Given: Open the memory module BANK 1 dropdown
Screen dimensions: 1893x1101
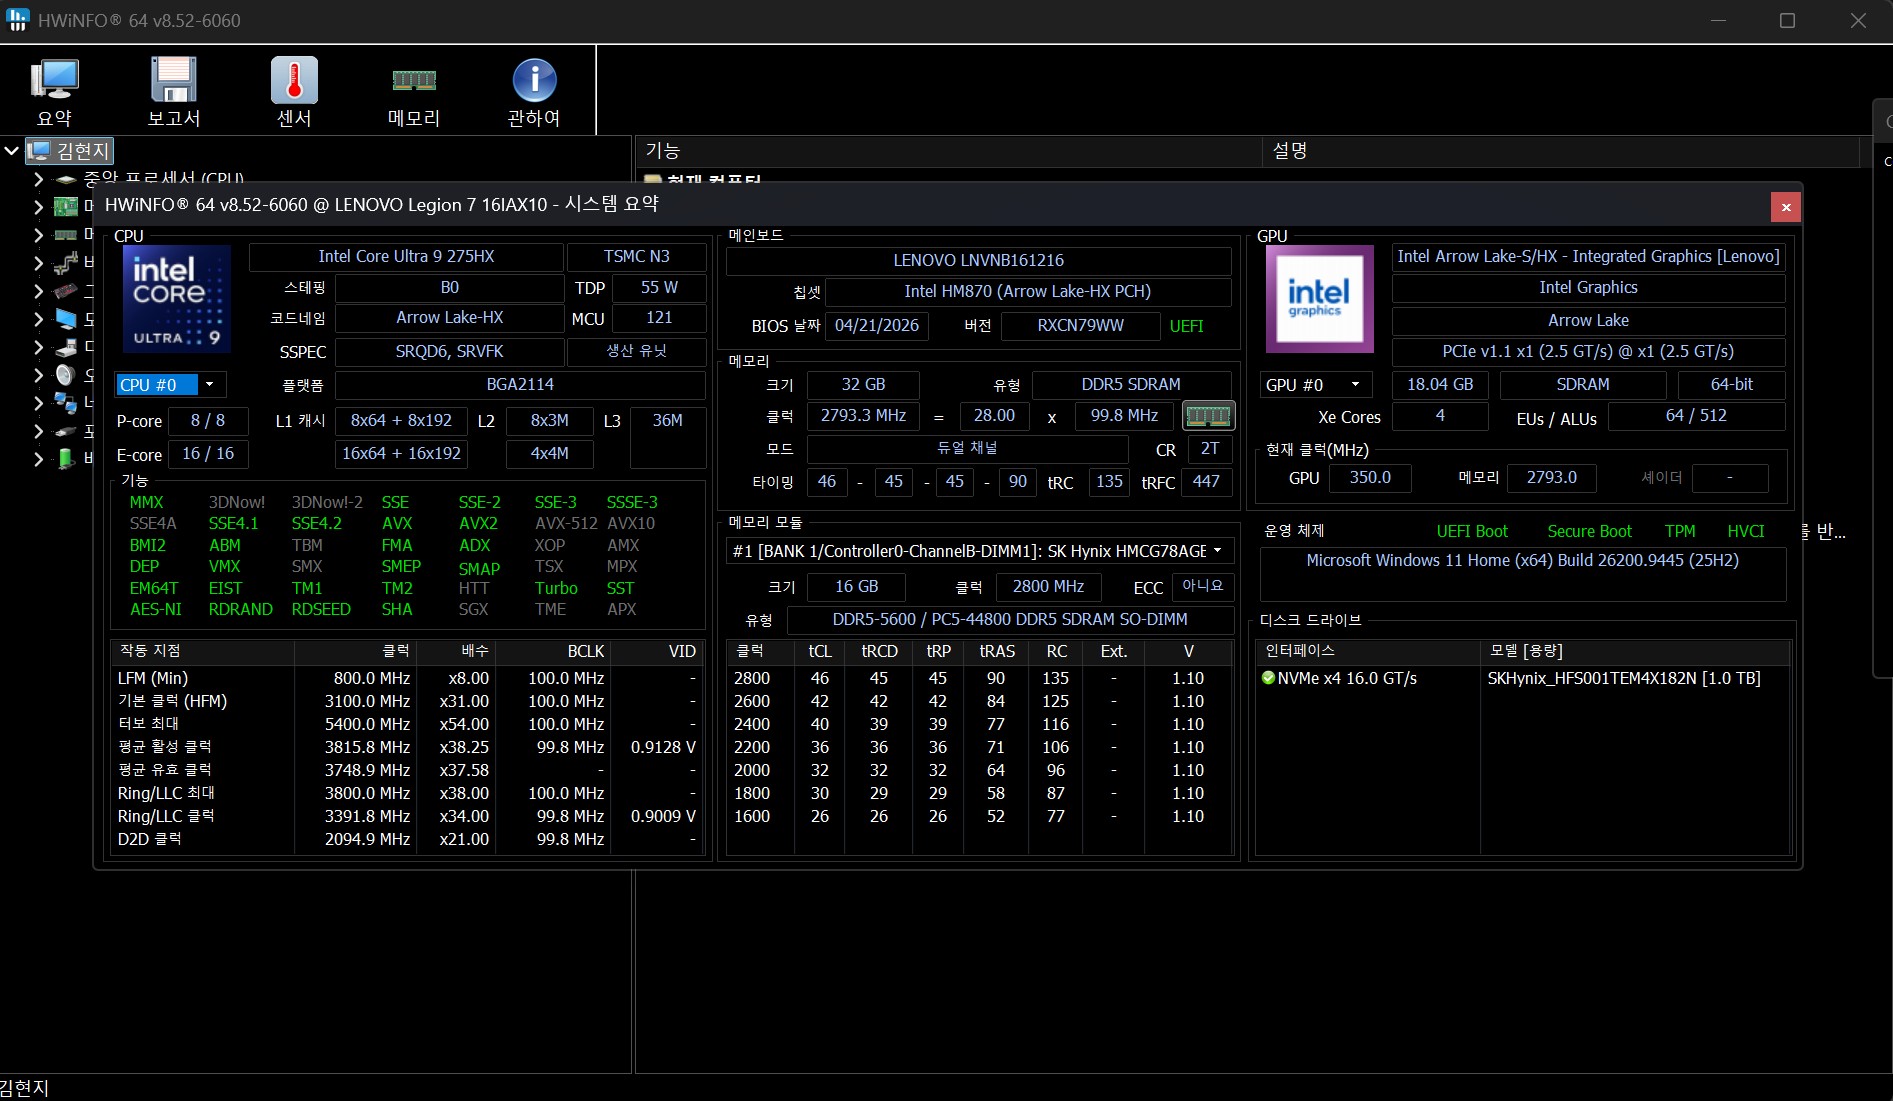Looking at the screenshot, I should tap(980, 551).
